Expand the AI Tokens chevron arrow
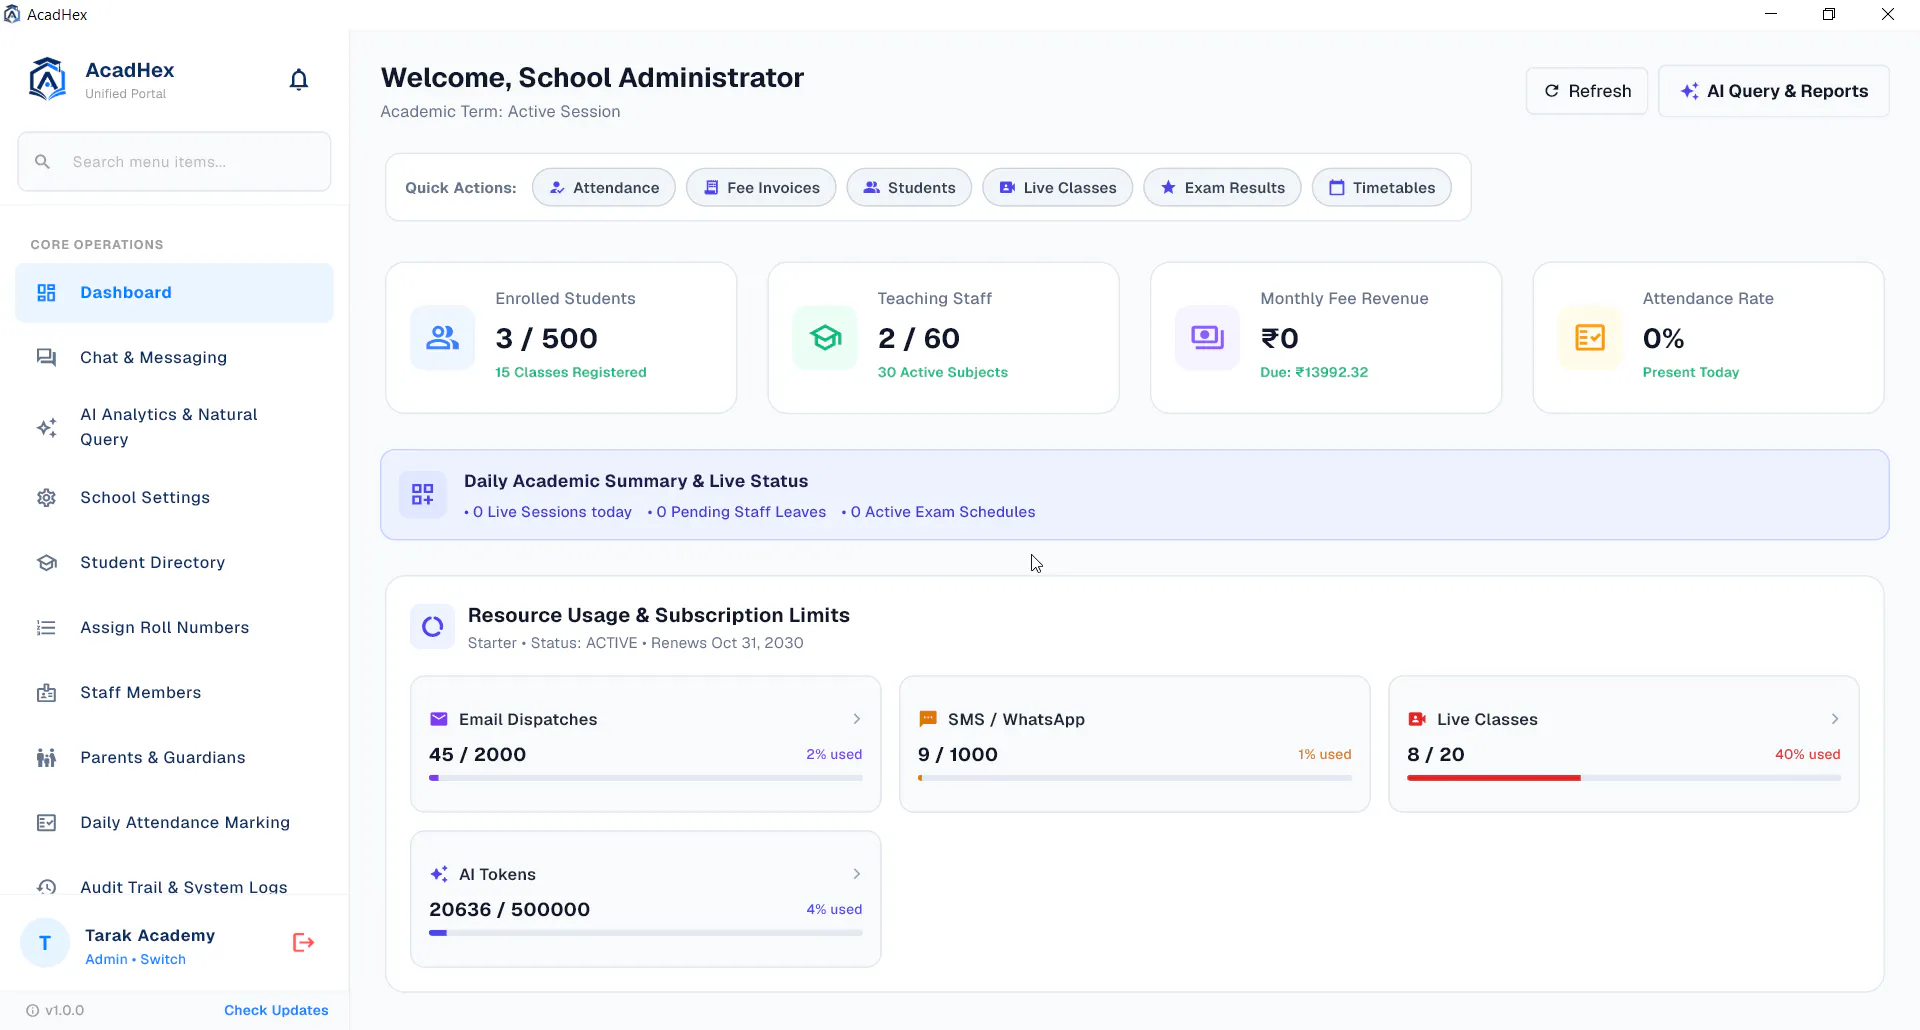 (857, 874)
